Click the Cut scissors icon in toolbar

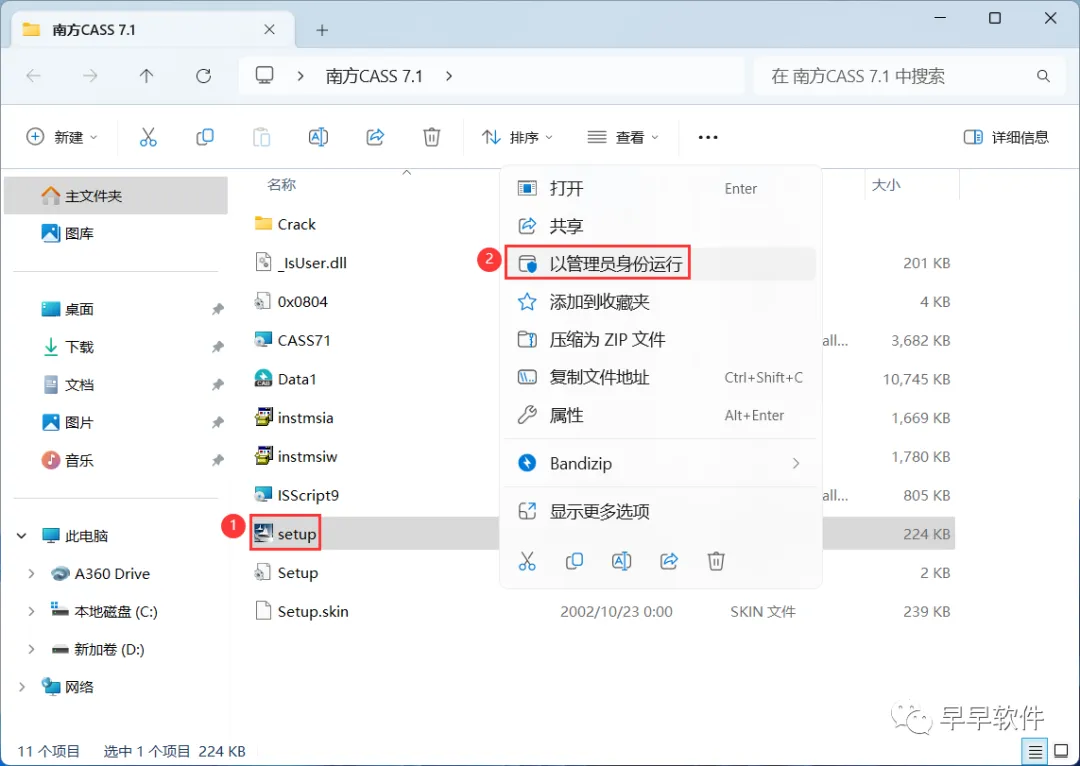click(148, 137)
